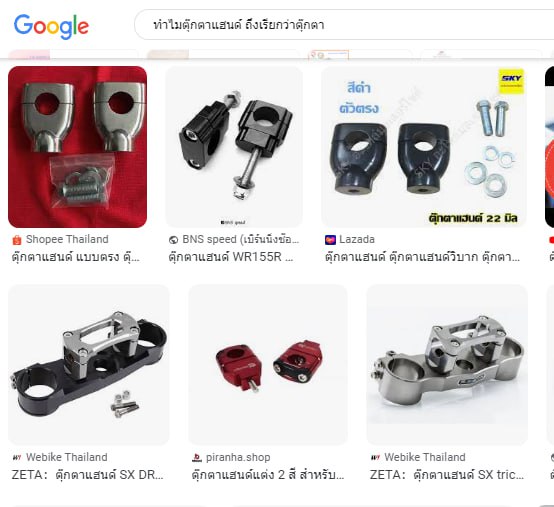This screenshot has width=554, height=507.
Task: Open the black WR155R riser clamp image
Action: click(234, 147)
